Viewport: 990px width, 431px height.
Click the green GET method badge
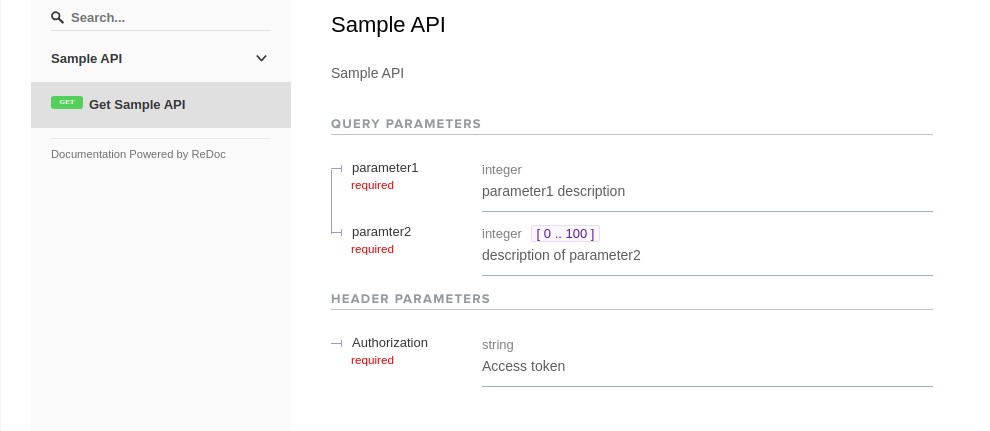pos(67,102)
